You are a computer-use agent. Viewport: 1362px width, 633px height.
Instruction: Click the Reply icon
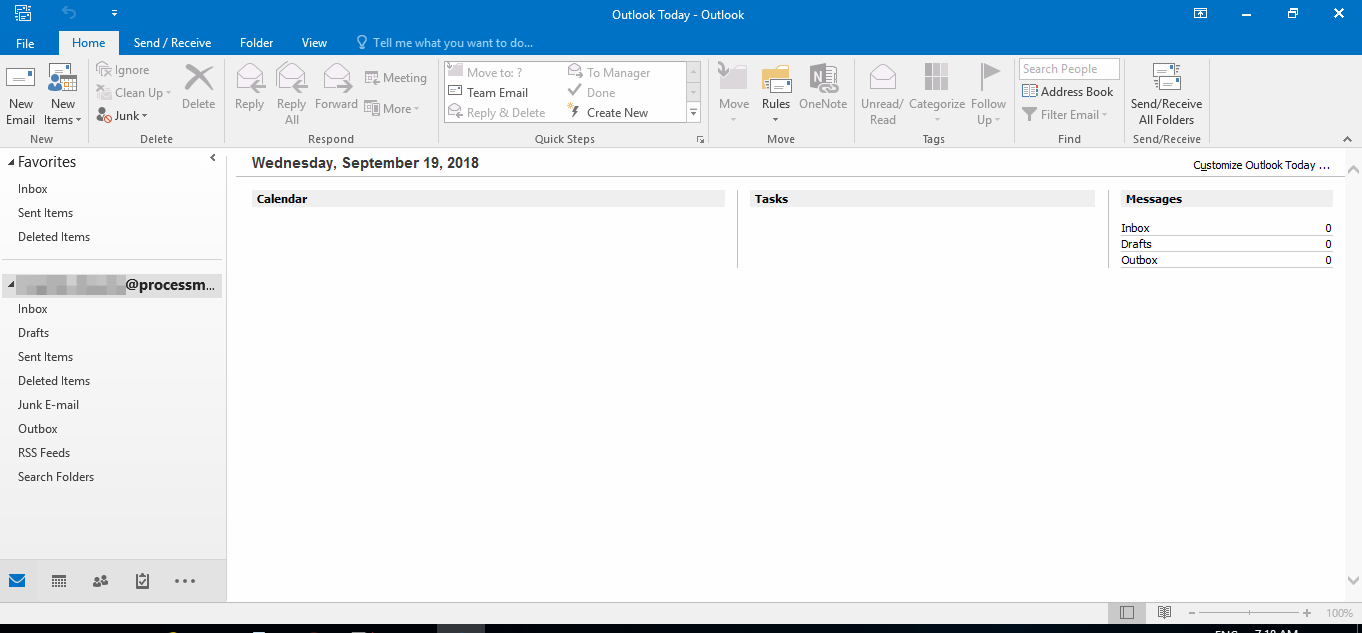[249, 87]
